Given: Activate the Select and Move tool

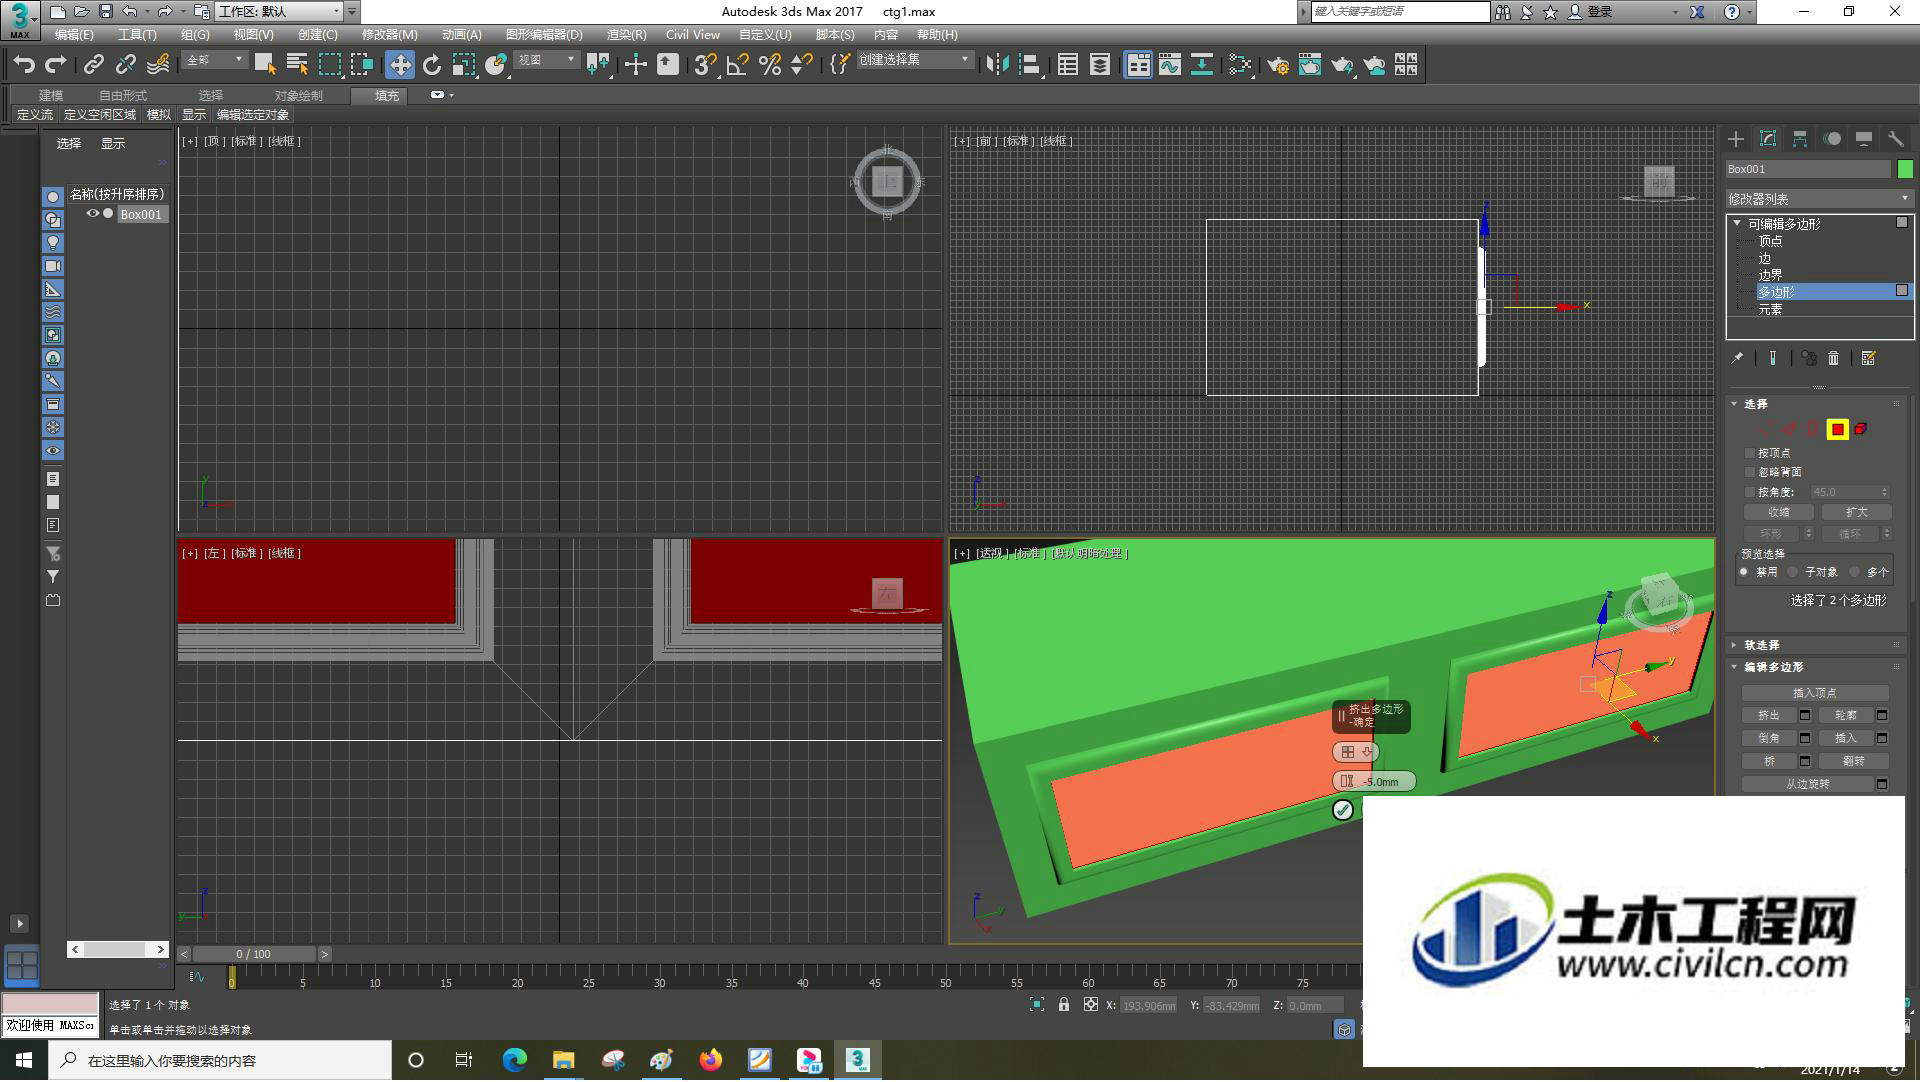Looking at the screenshot, I should 400,65.
